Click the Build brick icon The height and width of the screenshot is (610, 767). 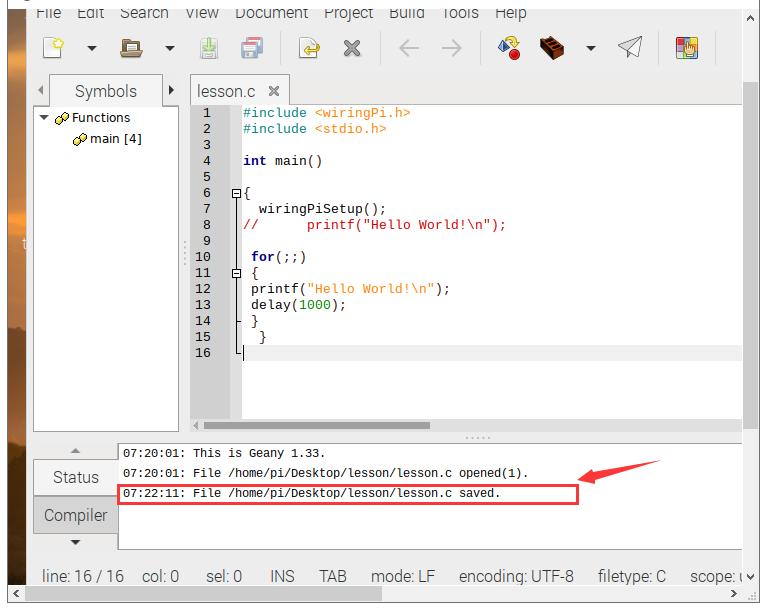552,48
